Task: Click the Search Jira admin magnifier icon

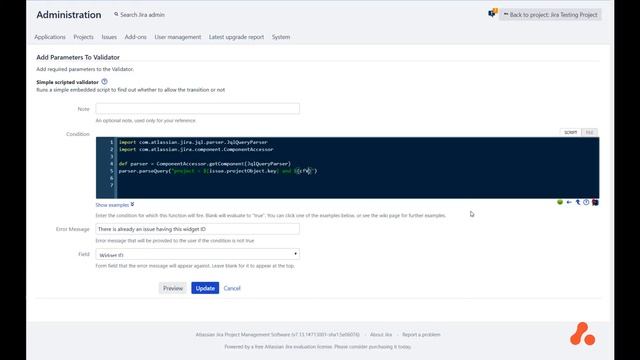Action: click(x=116, y=14)
